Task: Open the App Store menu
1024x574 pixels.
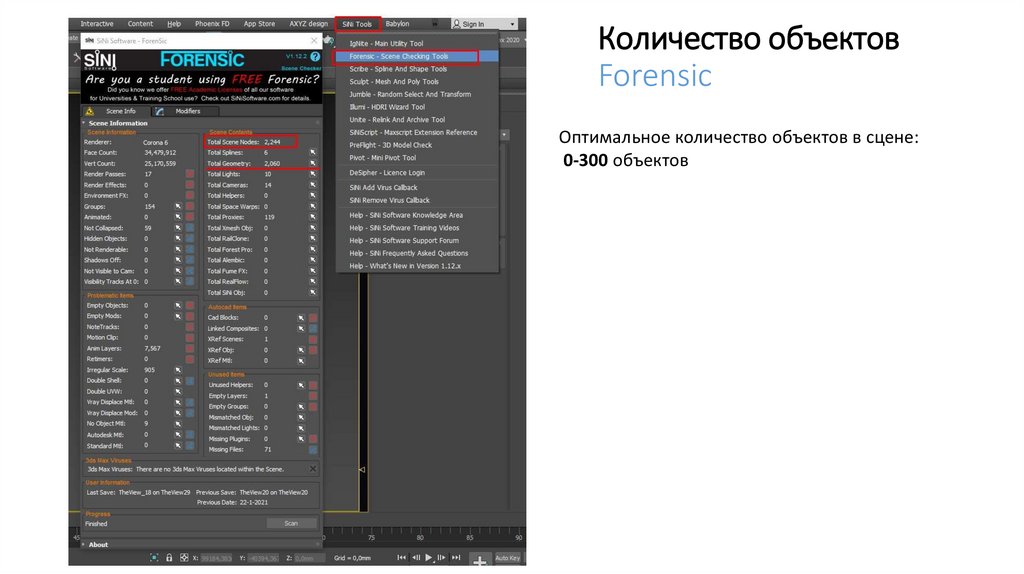Action: click(x=259, y=24)
